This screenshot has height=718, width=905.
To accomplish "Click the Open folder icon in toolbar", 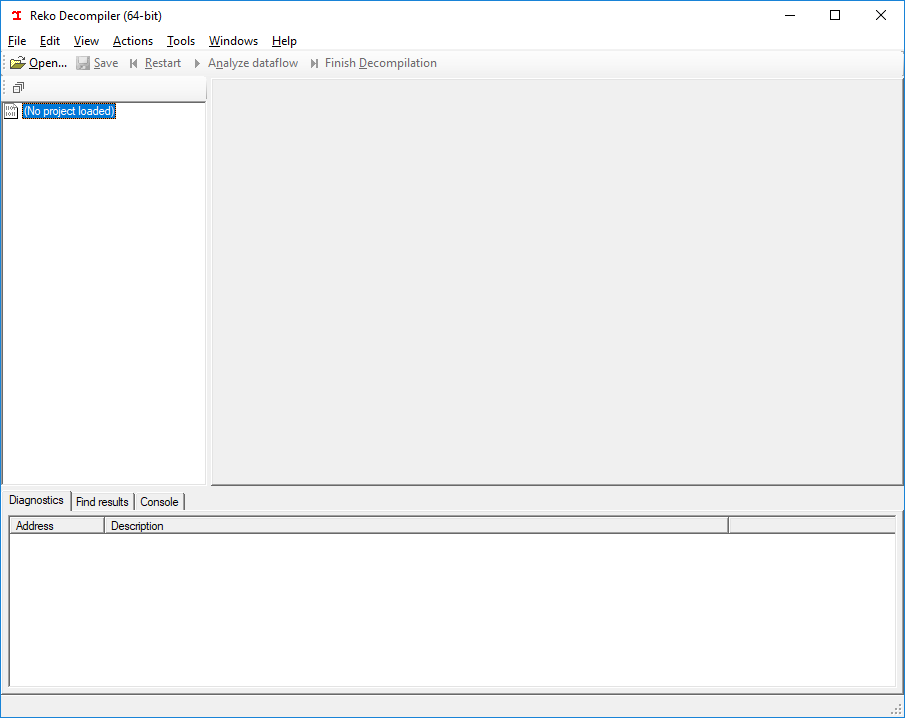I will point(18,63).
